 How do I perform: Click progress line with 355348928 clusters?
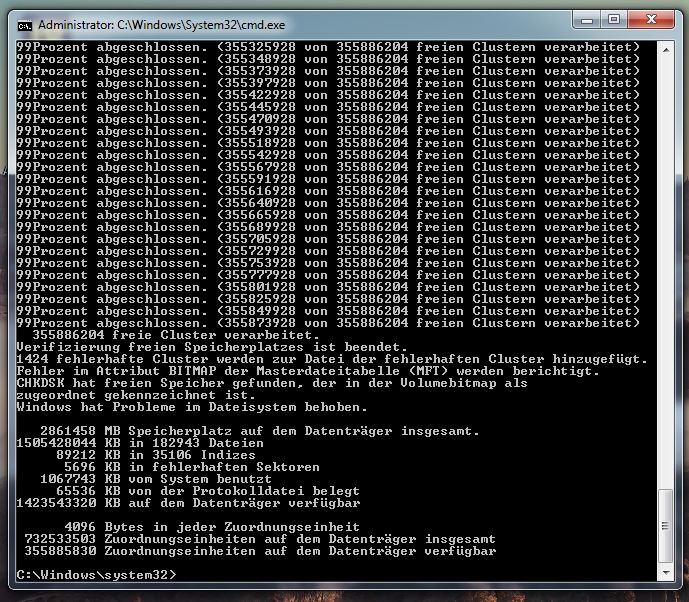[x=328, y=59]
